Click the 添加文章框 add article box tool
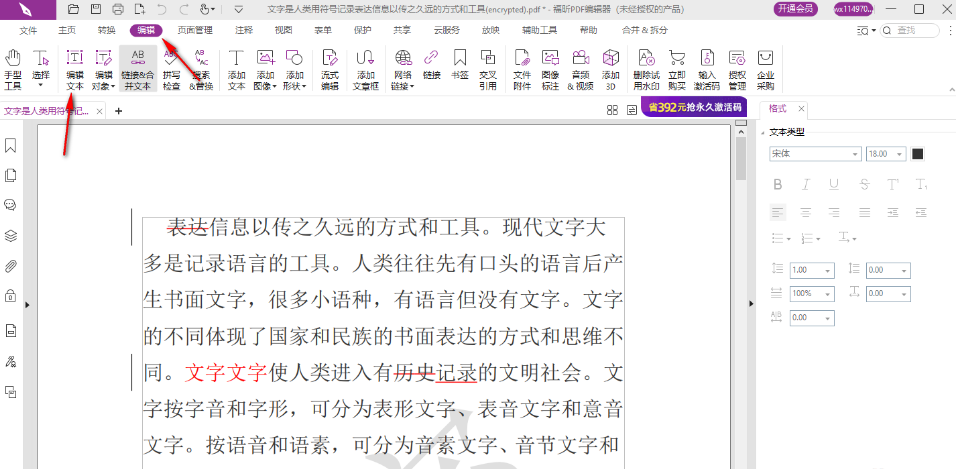 pyautogui.click(x=365, y=70)
